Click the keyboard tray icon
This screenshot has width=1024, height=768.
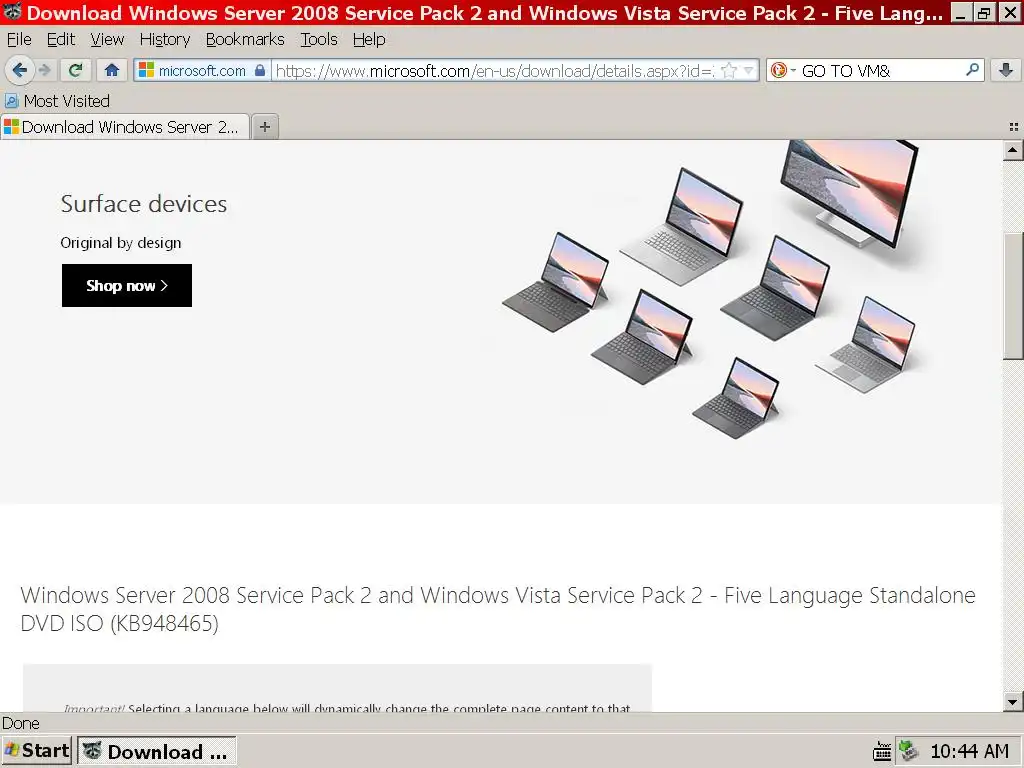click(882, 752)
